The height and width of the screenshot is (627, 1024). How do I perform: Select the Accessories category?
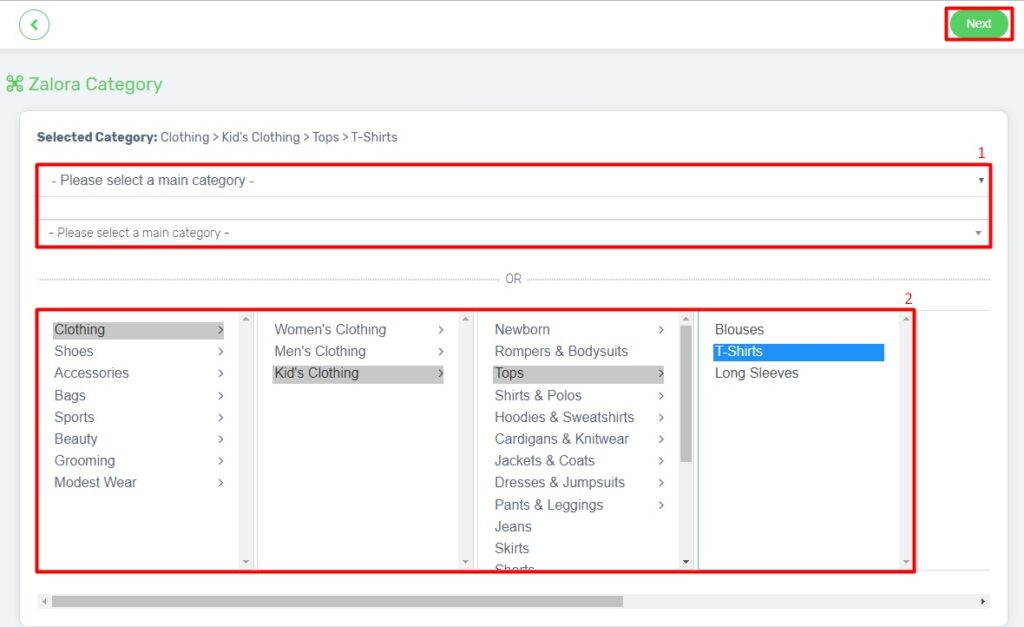138,373
